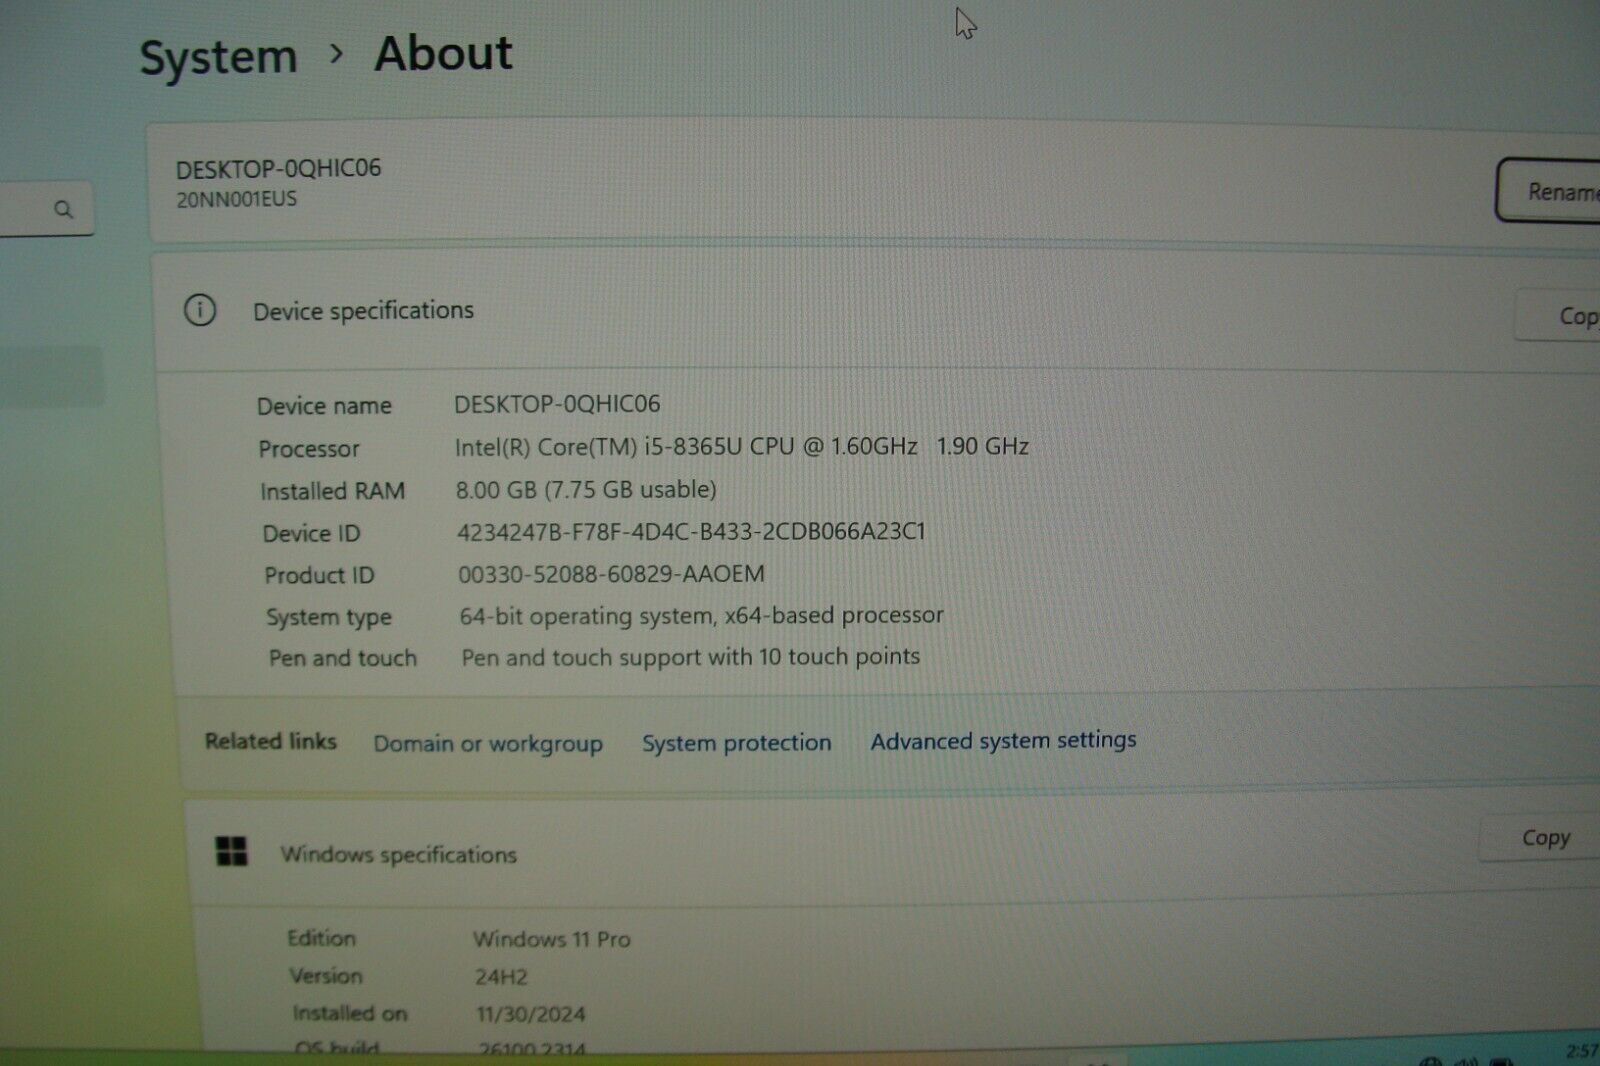
Task: Select the version value 24H2
Action: coord(501,977)
